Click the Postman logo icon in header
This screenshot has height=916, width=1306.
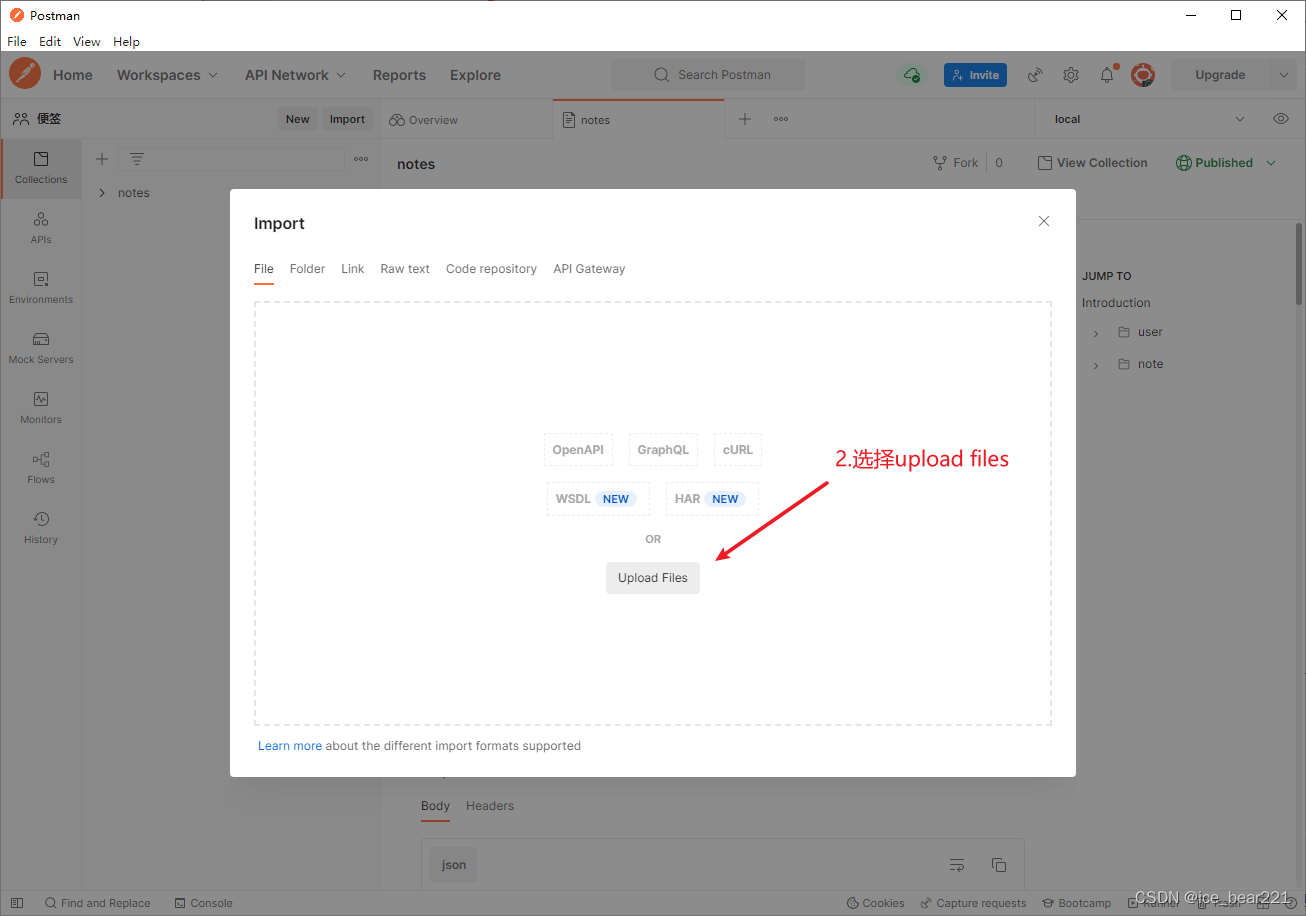(25, 74)
